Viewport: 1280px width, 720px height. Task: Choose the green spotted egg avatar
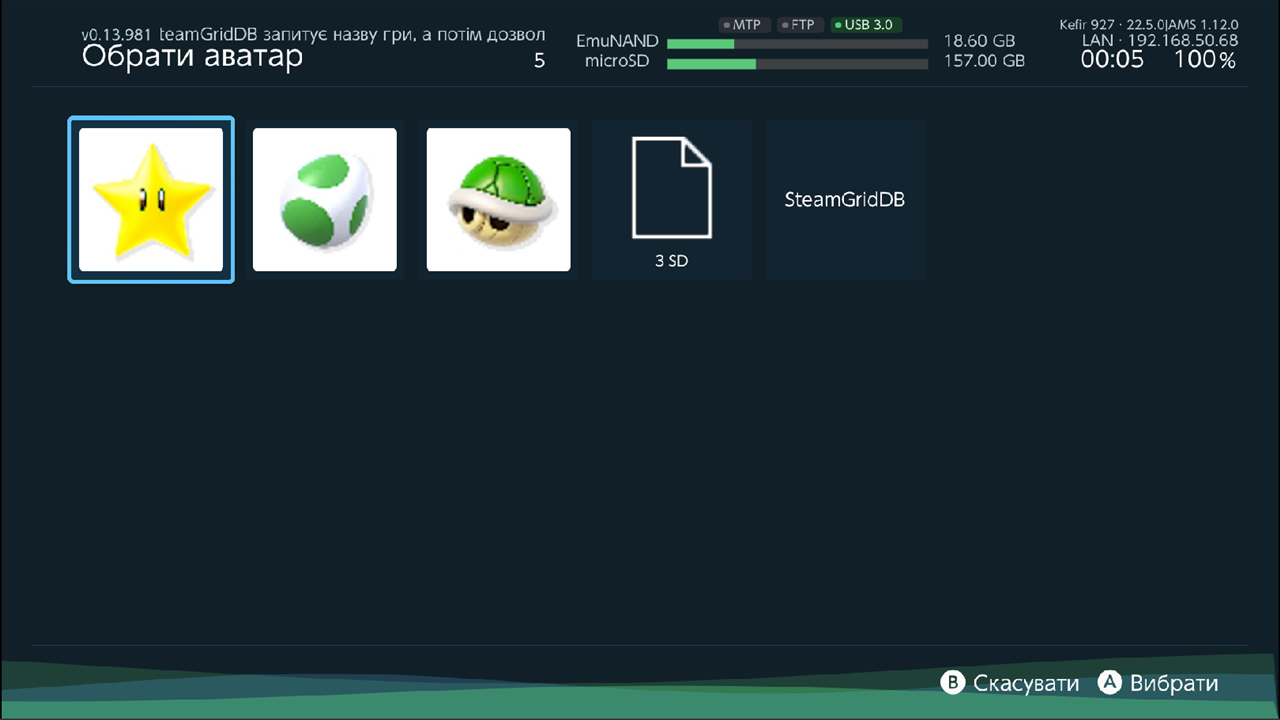325,199
